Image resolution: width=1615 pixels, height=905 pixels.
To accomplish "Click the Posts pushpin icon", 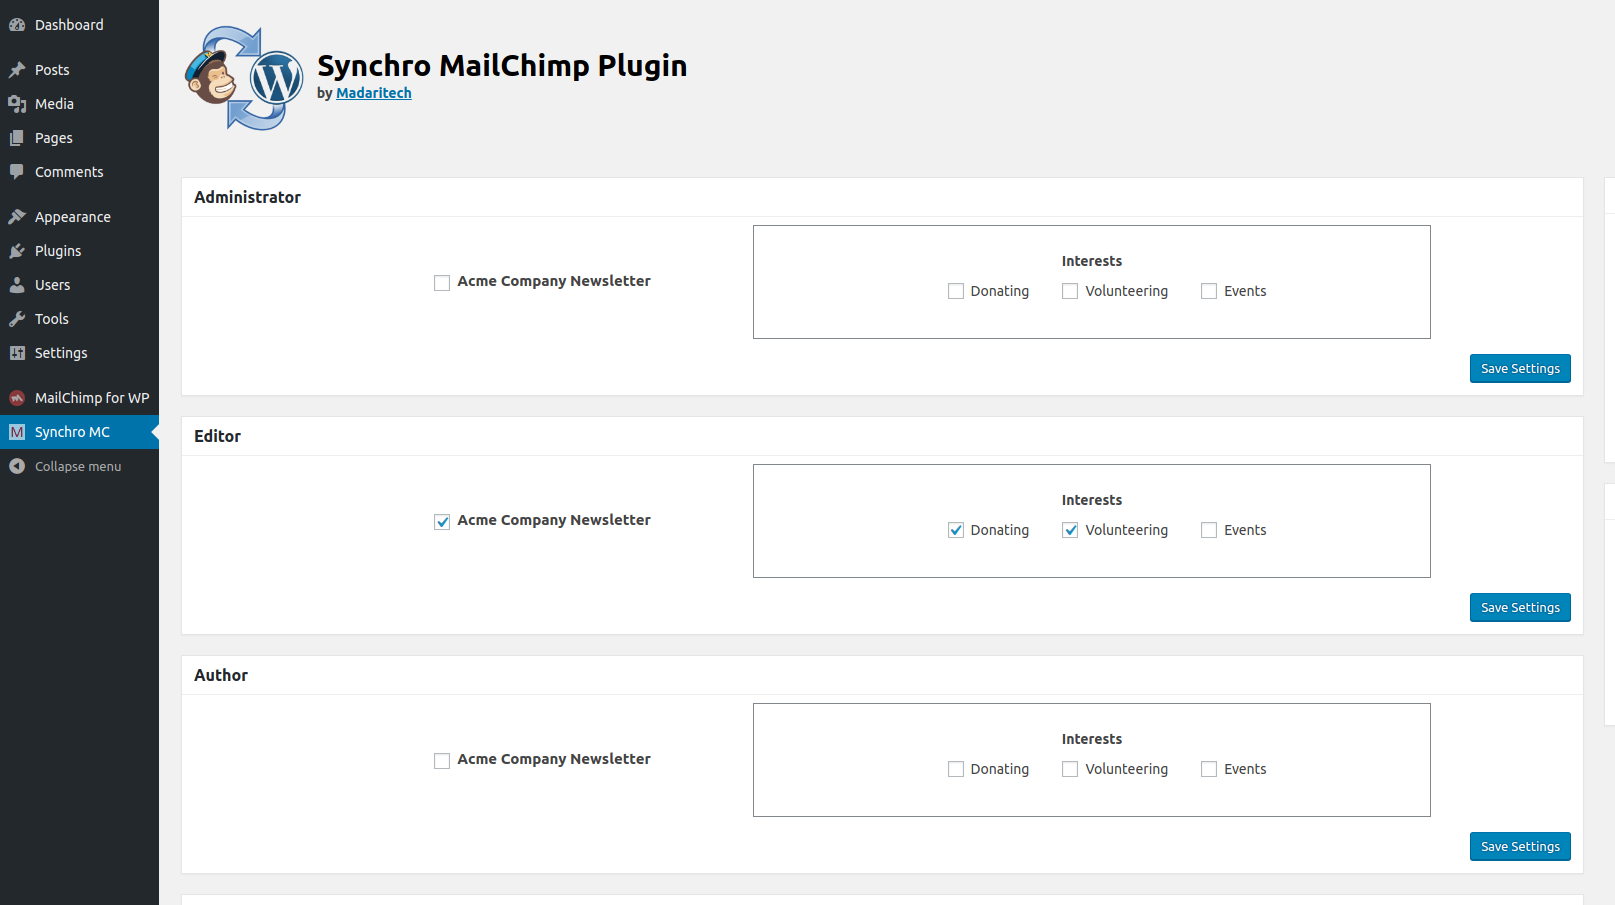I will (17, 70).
